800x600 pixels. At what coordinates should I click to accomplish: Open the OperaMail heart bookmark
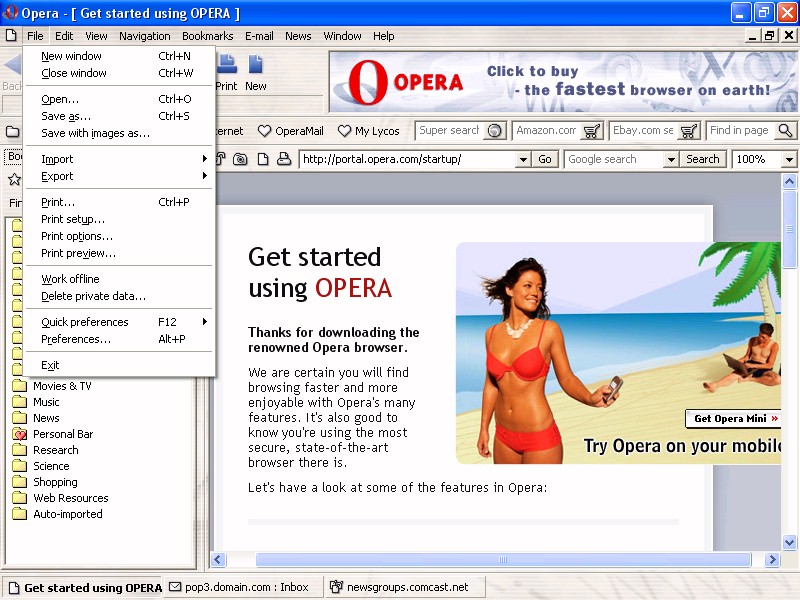coord(291,131)
